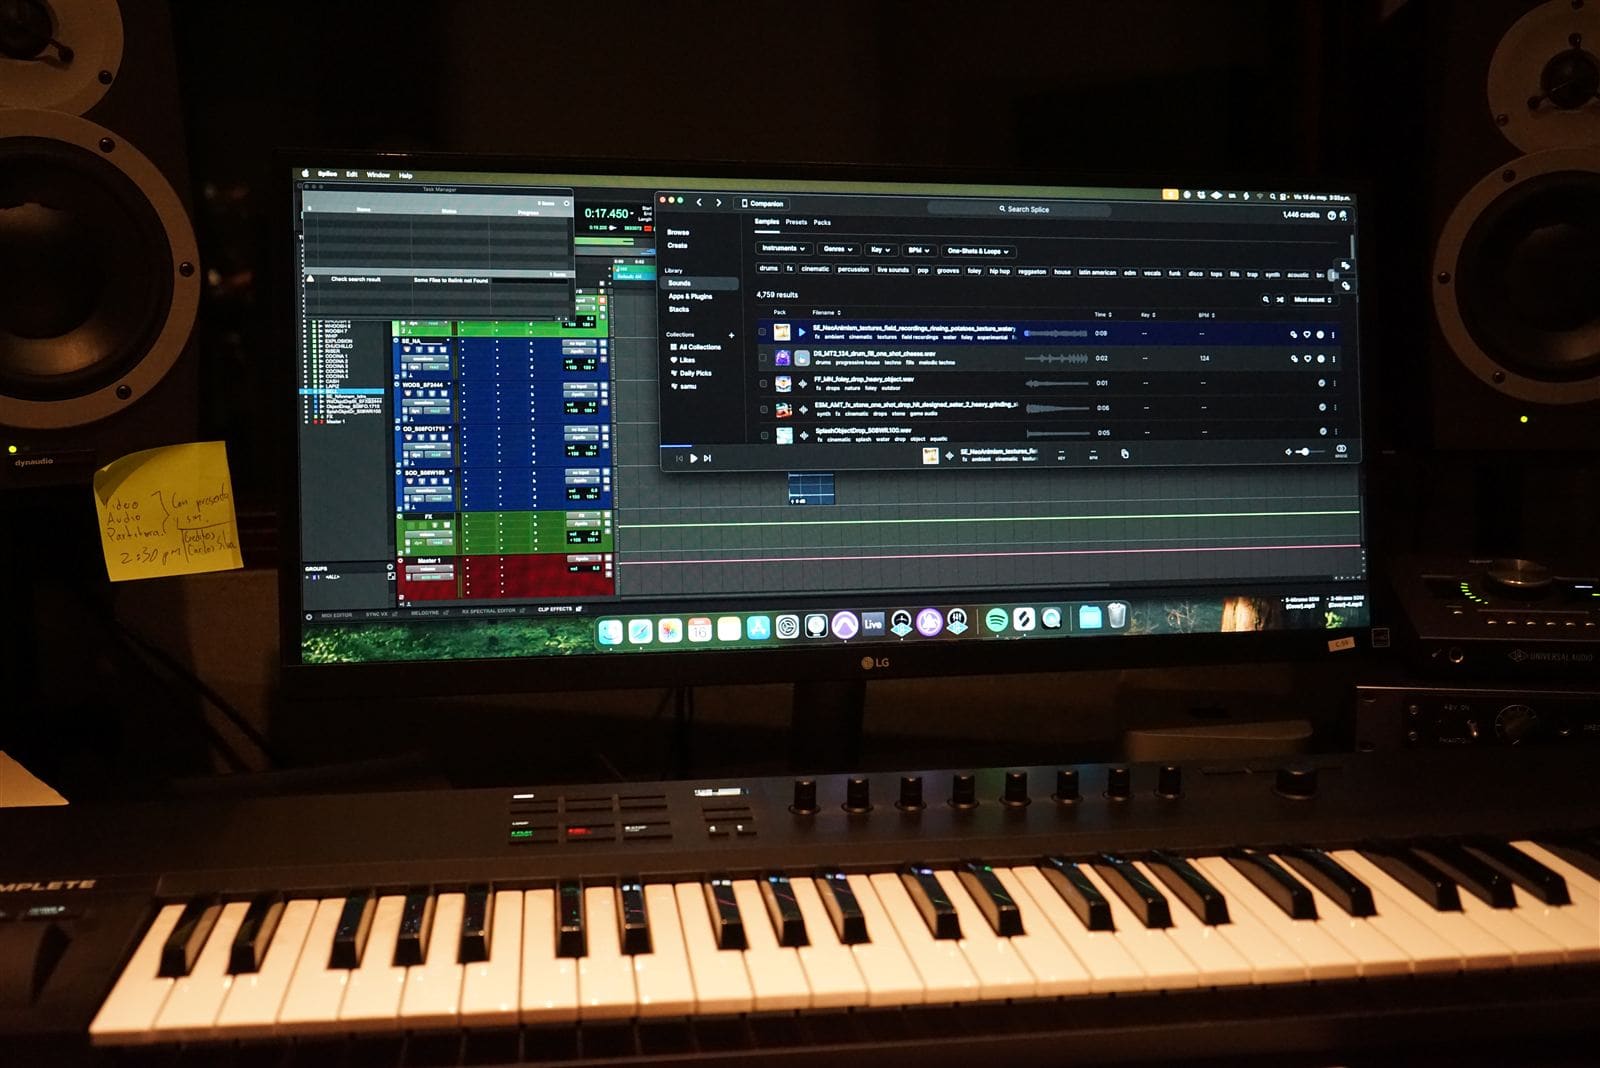The height and width of the screenshot is (1068, 1600).
Task: Play the highlighted SE_NeoAnimism sample row
Action: coord(802,332)
